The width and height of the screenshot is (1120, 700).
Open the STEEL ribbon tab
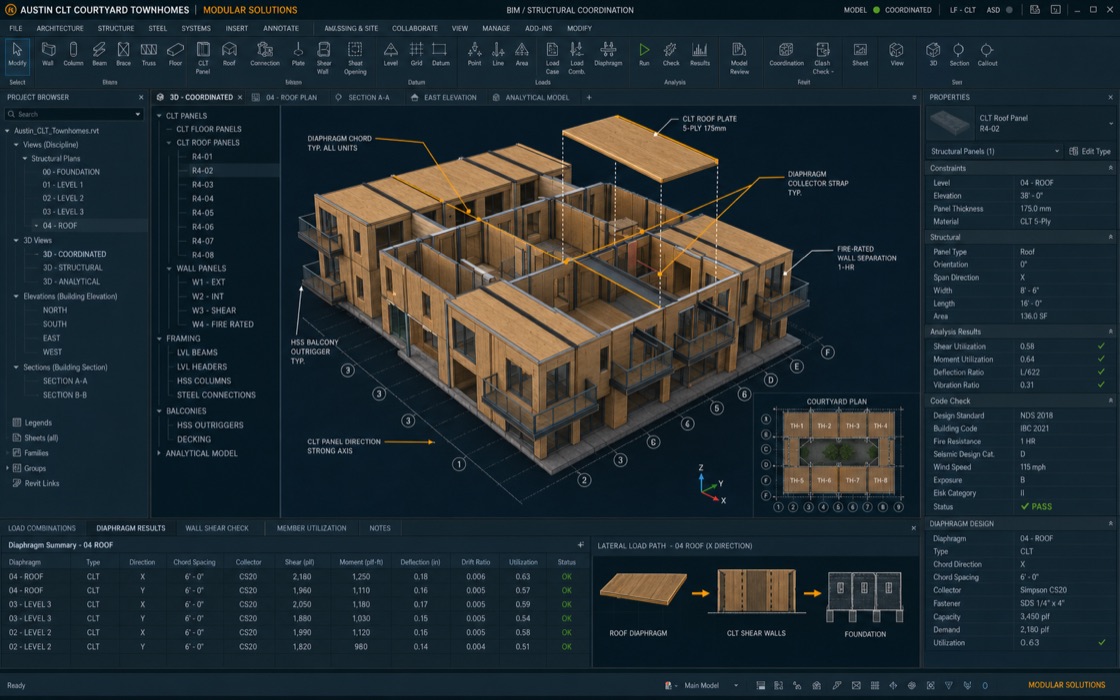pos(158,29)
